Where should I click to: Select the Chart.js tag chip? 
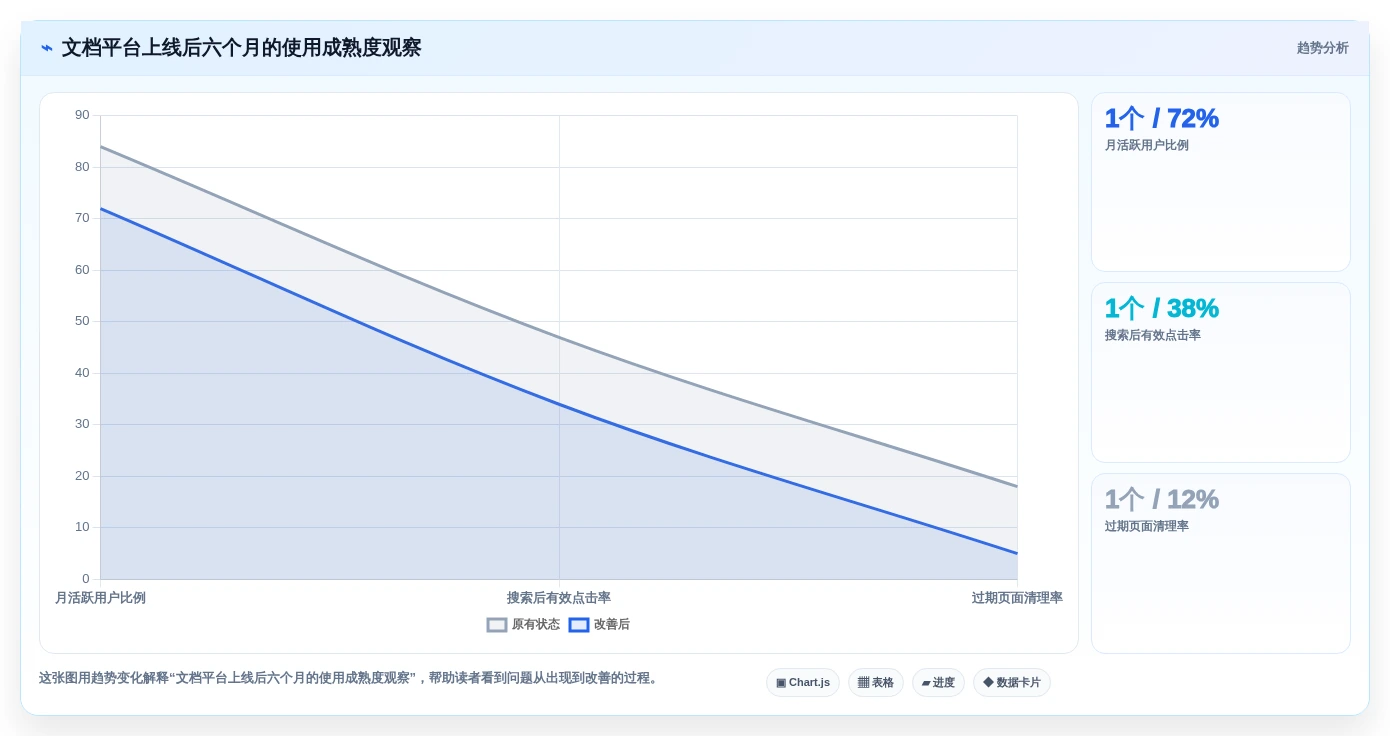803,683
